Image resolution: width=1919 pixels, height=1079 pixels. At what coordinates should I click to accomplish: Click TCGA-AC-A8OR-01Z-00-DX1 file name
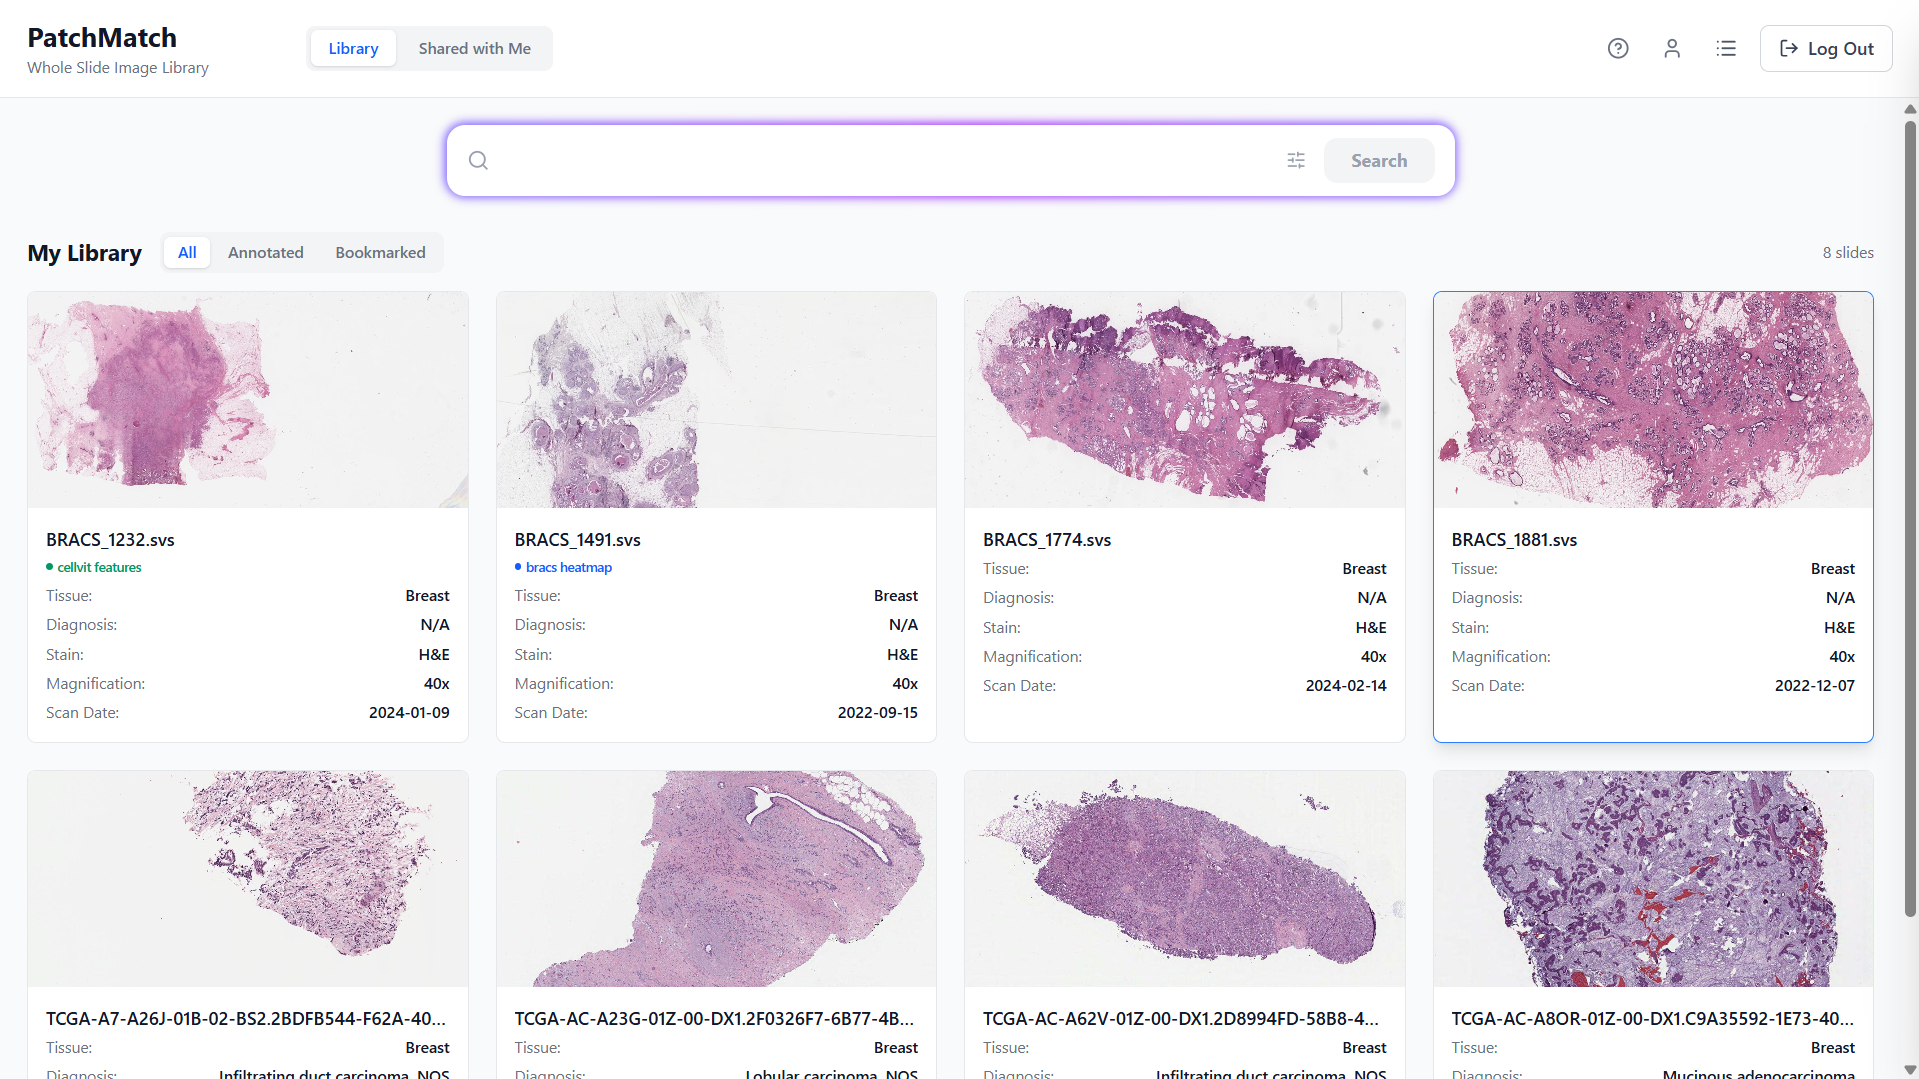[x=1653, y=1018]
